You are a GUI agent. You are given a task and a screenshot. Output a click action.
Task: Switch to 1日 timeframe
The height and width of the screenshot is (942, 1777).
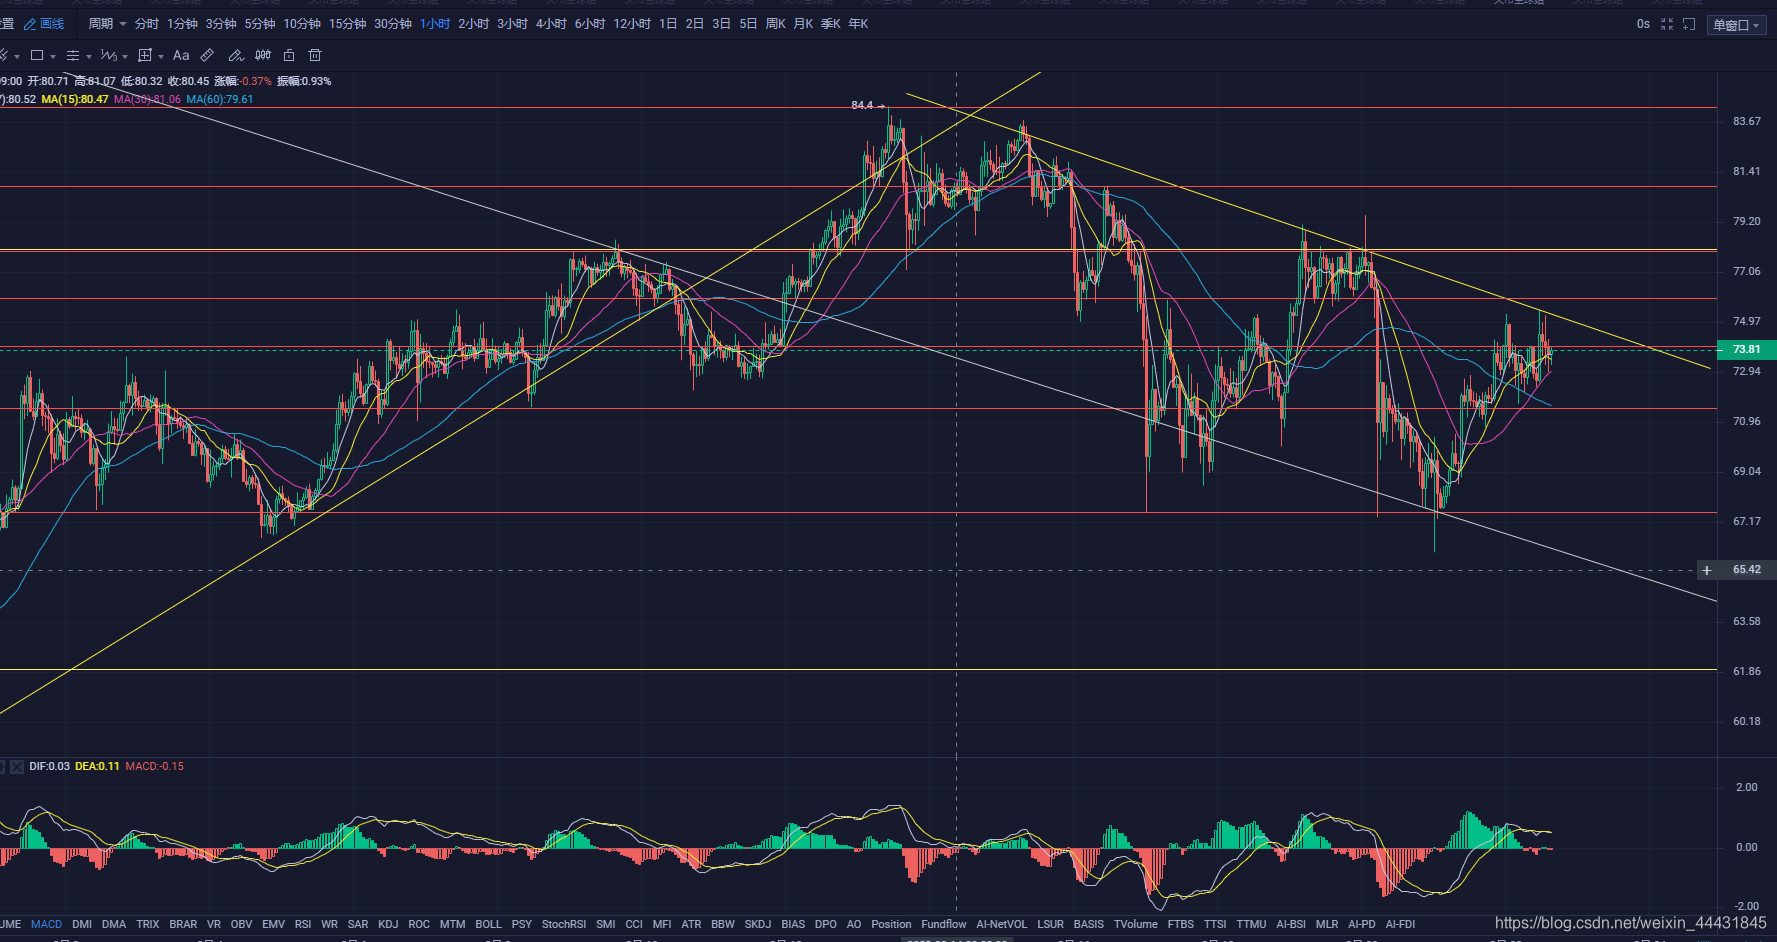tap(668, 24)
